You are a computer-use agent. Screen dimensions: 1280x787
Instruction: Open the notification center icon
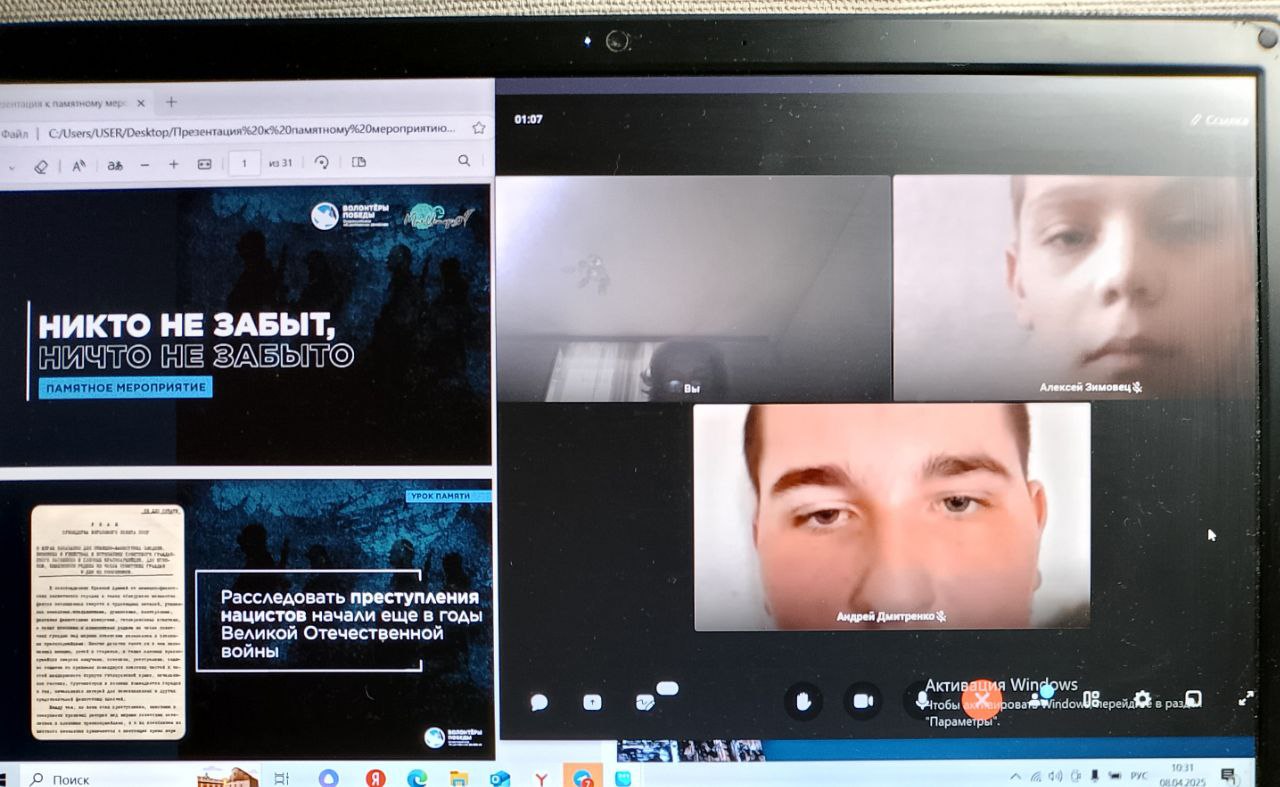[x=1229, y=775]
